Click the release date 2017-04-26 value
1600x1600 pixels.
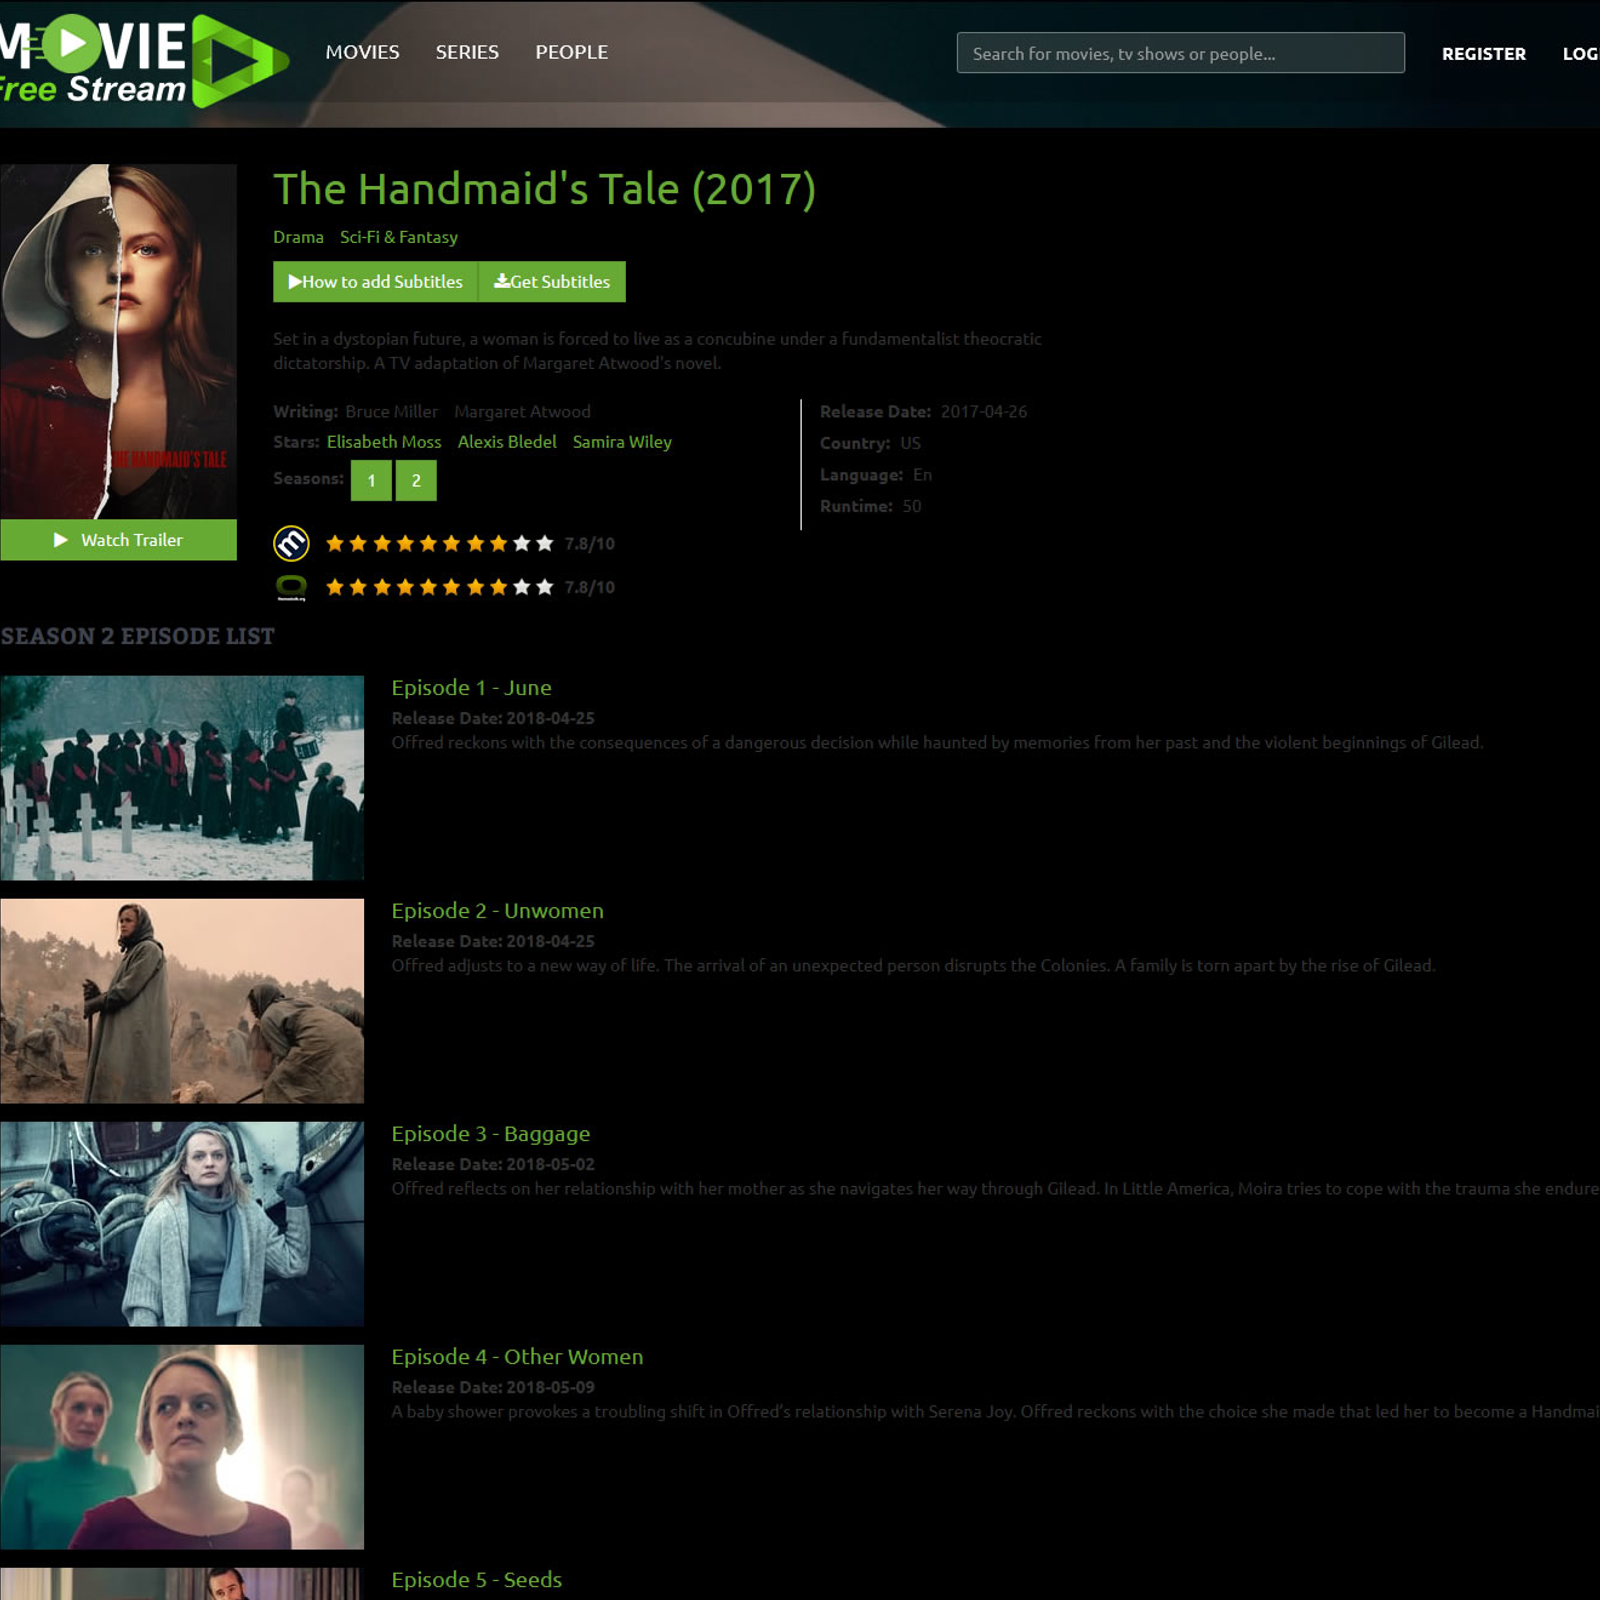pyautogui.click(x=984, y=412)
